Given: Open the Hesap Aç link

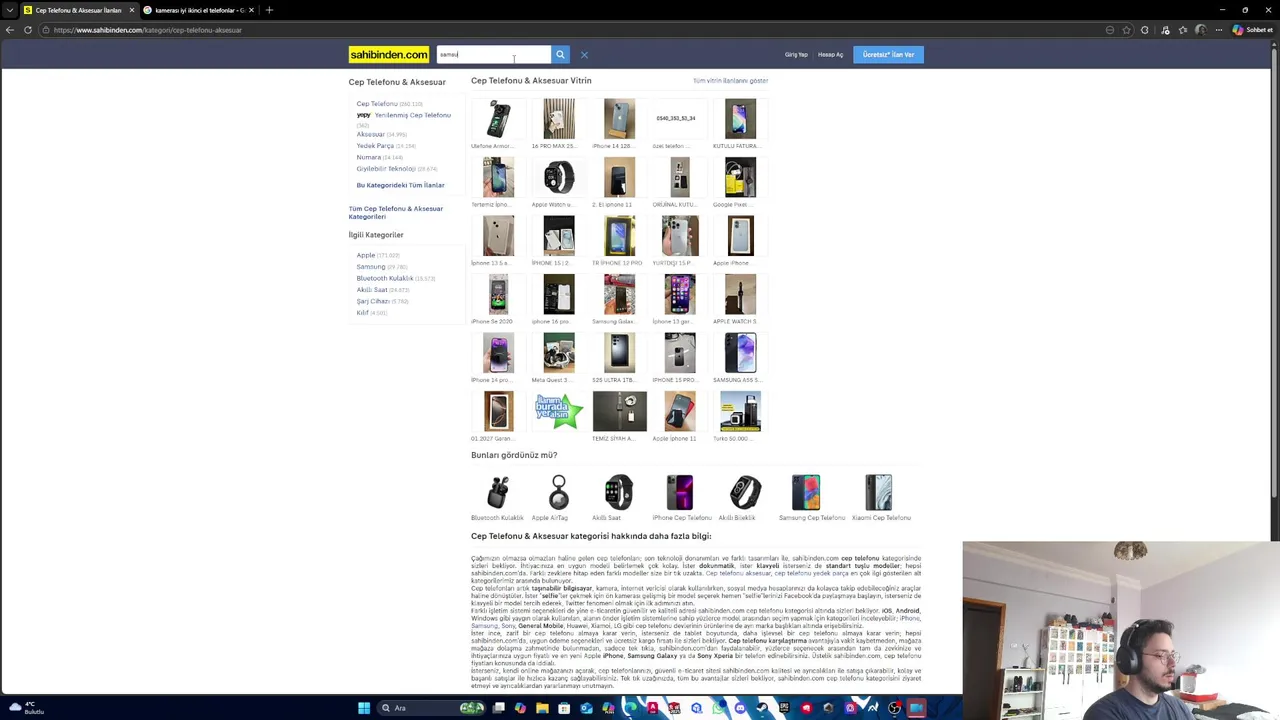Looking at the screenshot, I should 831,55.
